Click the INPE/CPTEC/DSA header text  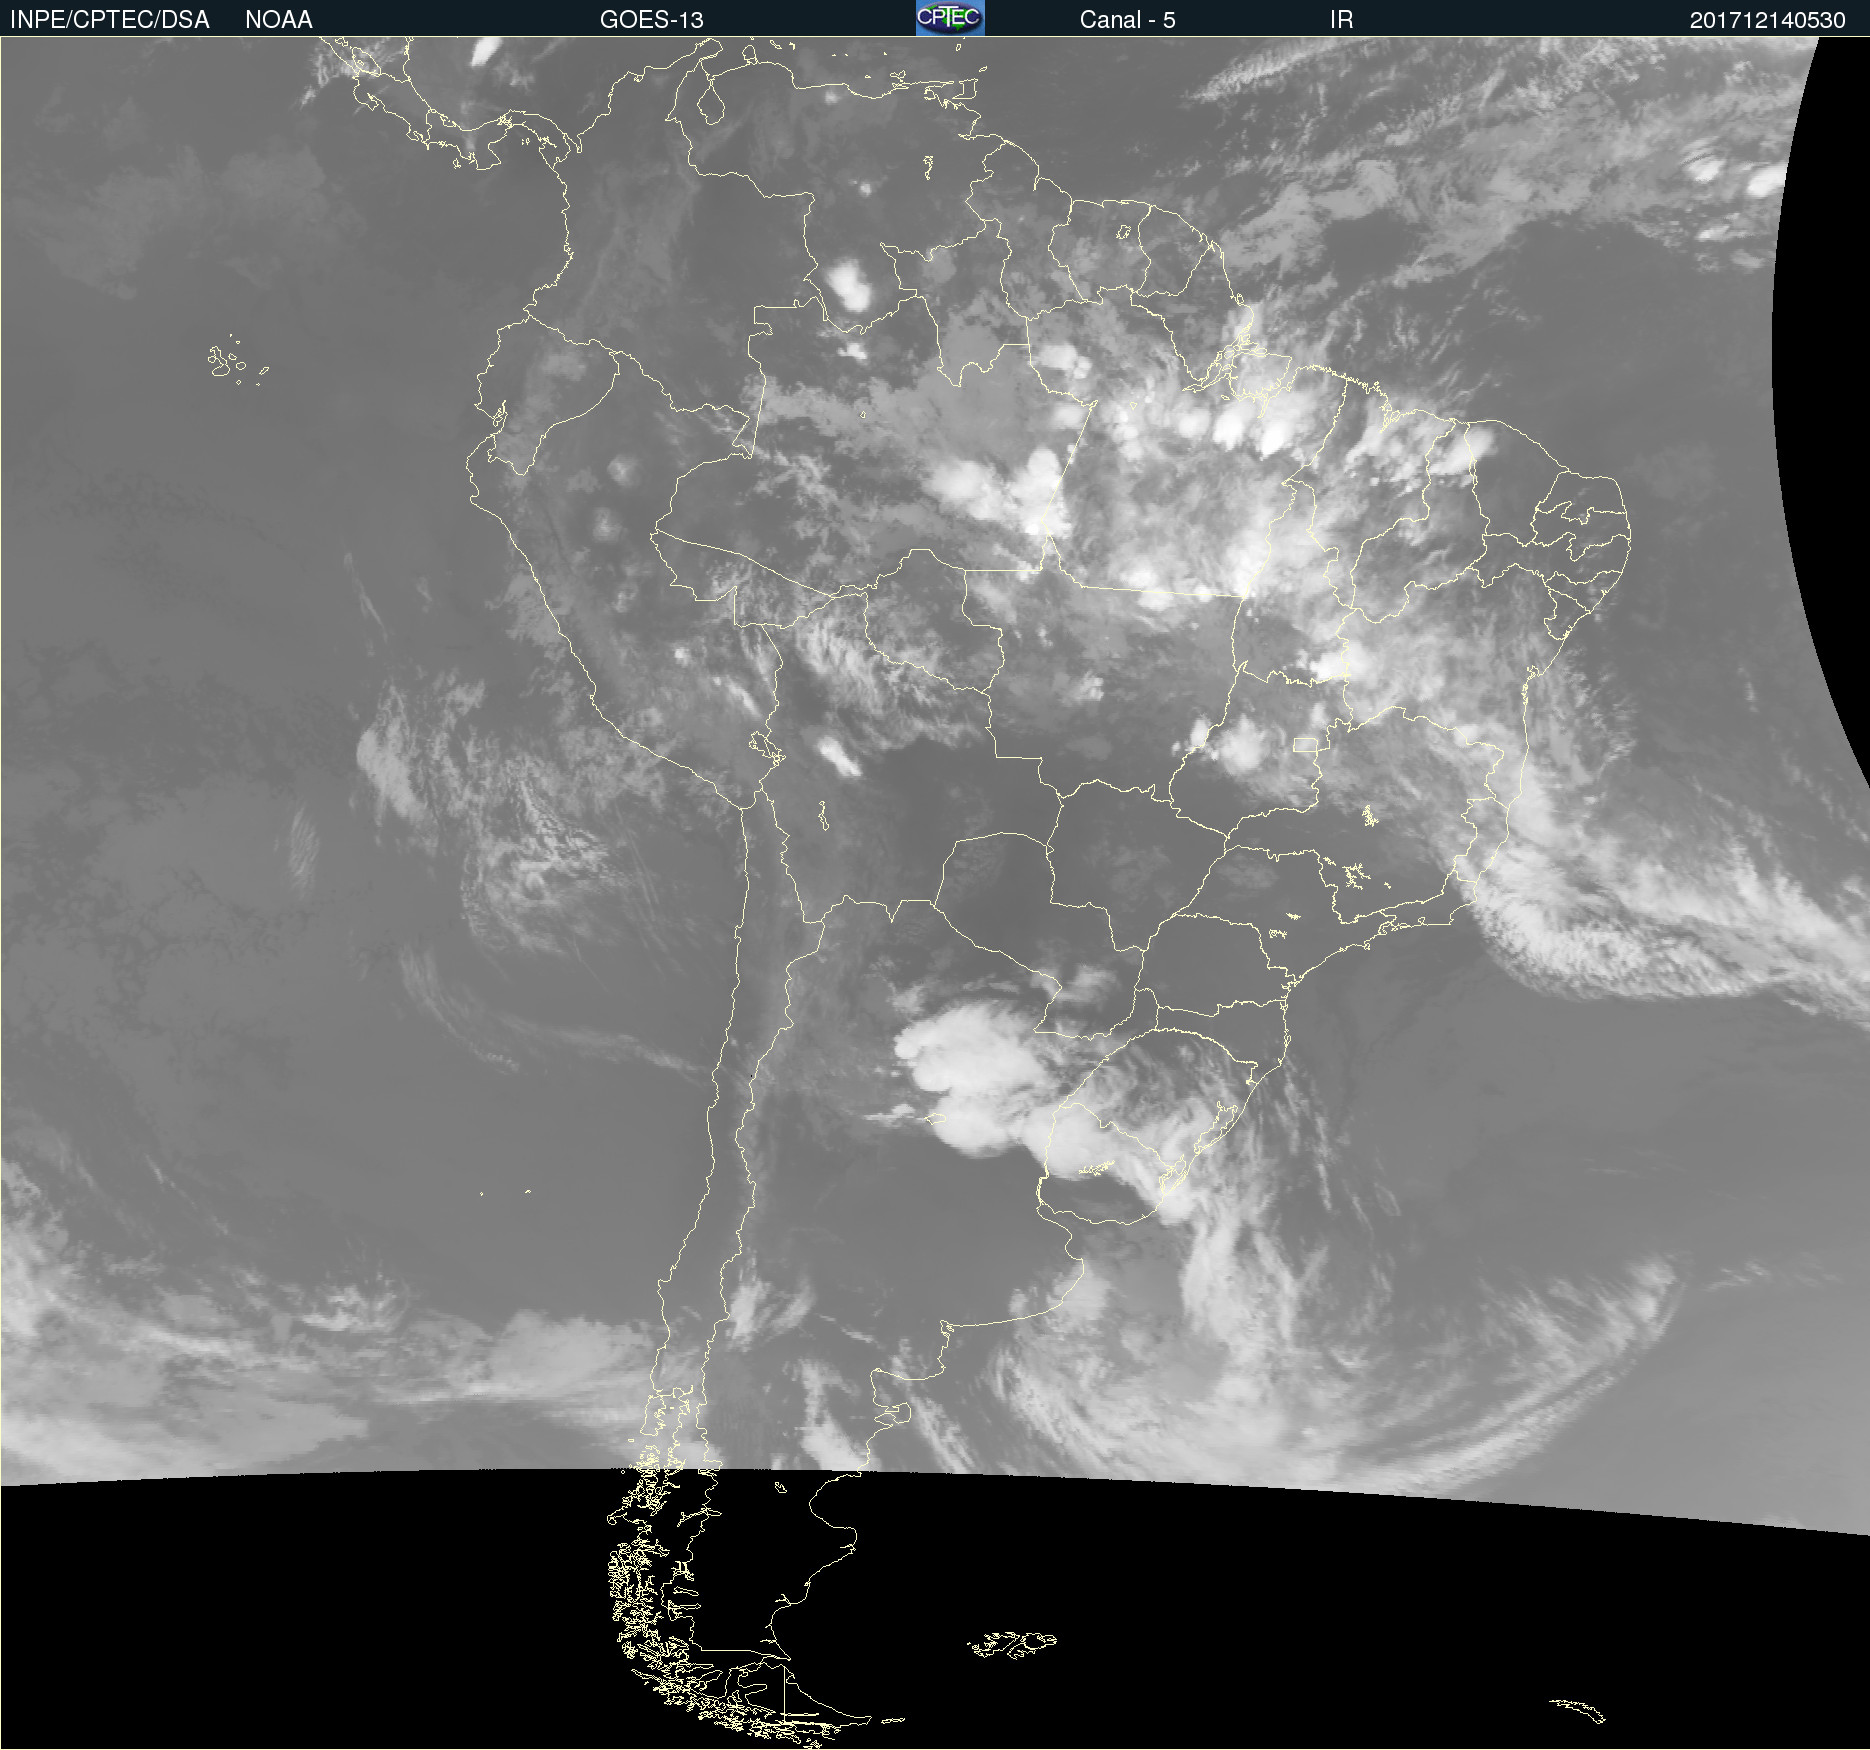[x=109, y=20]
